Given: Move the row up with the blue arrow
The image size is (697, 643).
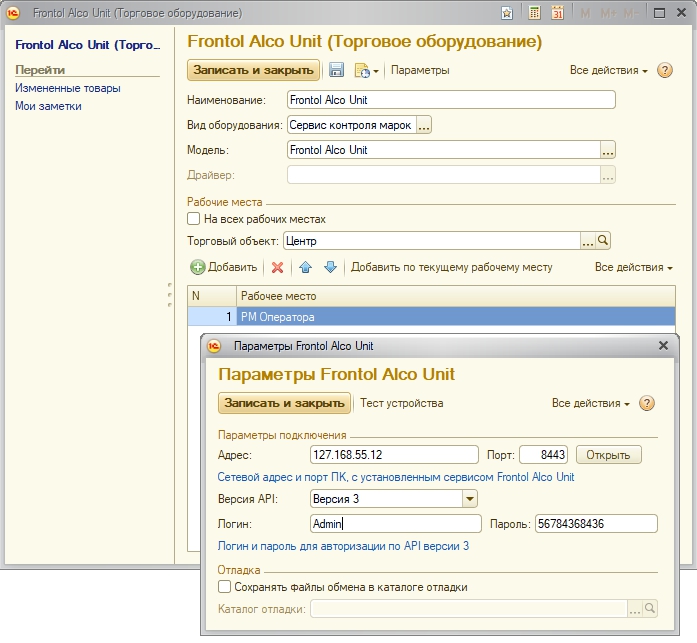Looking at the screenshot, I should [x=305, y=267].
